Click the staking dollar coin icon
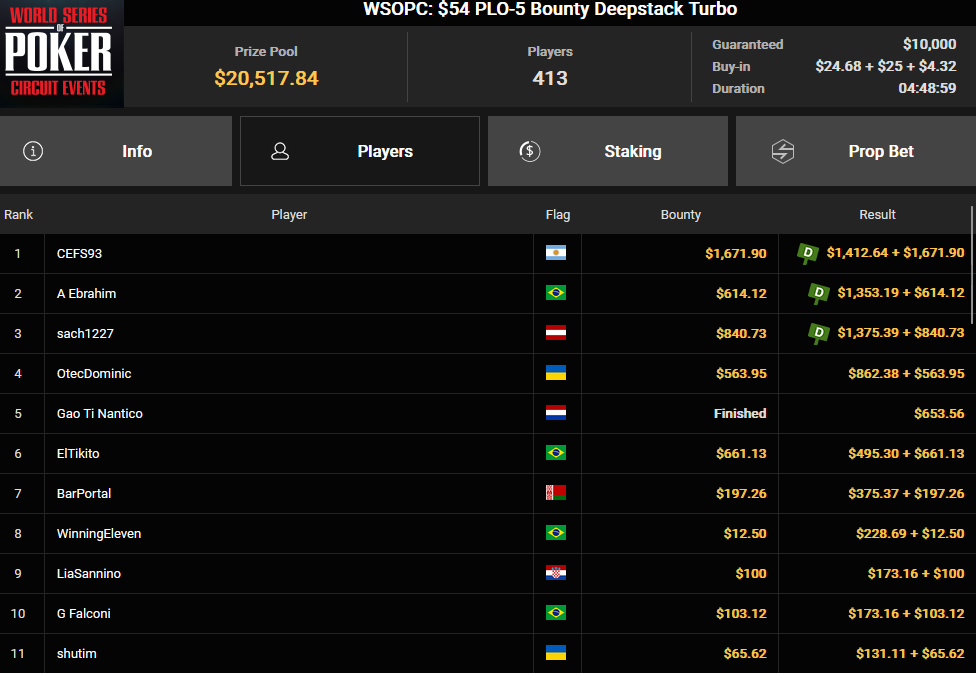The image size is (976, 673). click(530, 151)
